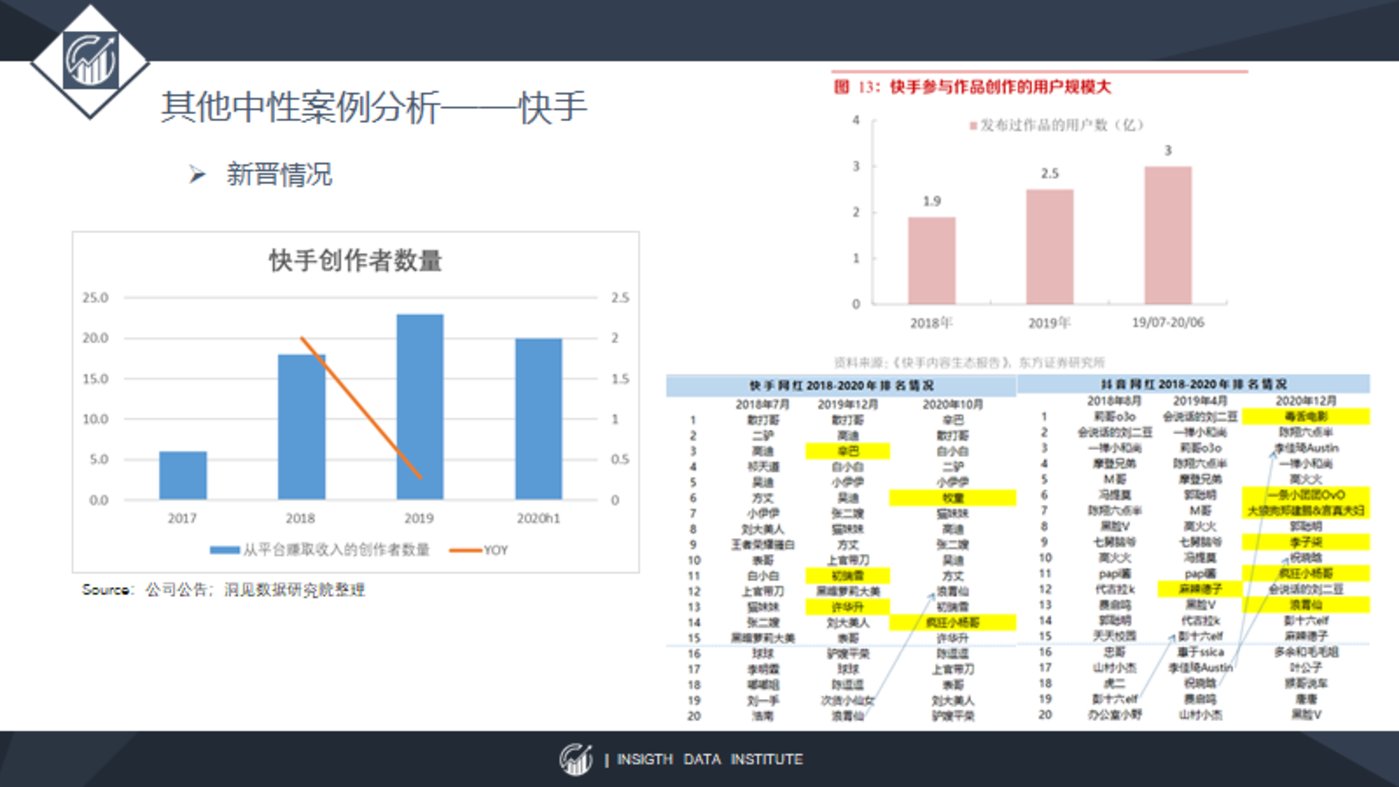Click the 资料来源 line mentioning 东方证券研究所
Image resolution: width=1399 pixels, height=787 pixels.
tap(970, 362)
